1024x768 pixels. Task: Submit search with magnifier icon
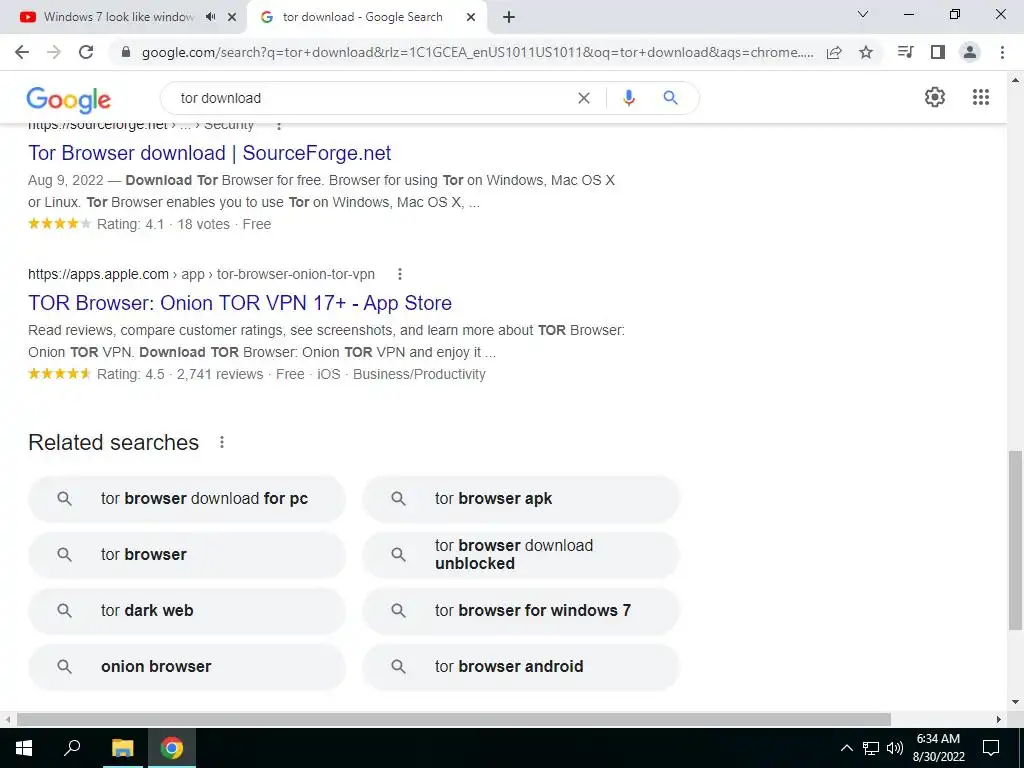[x=670, y=98]
